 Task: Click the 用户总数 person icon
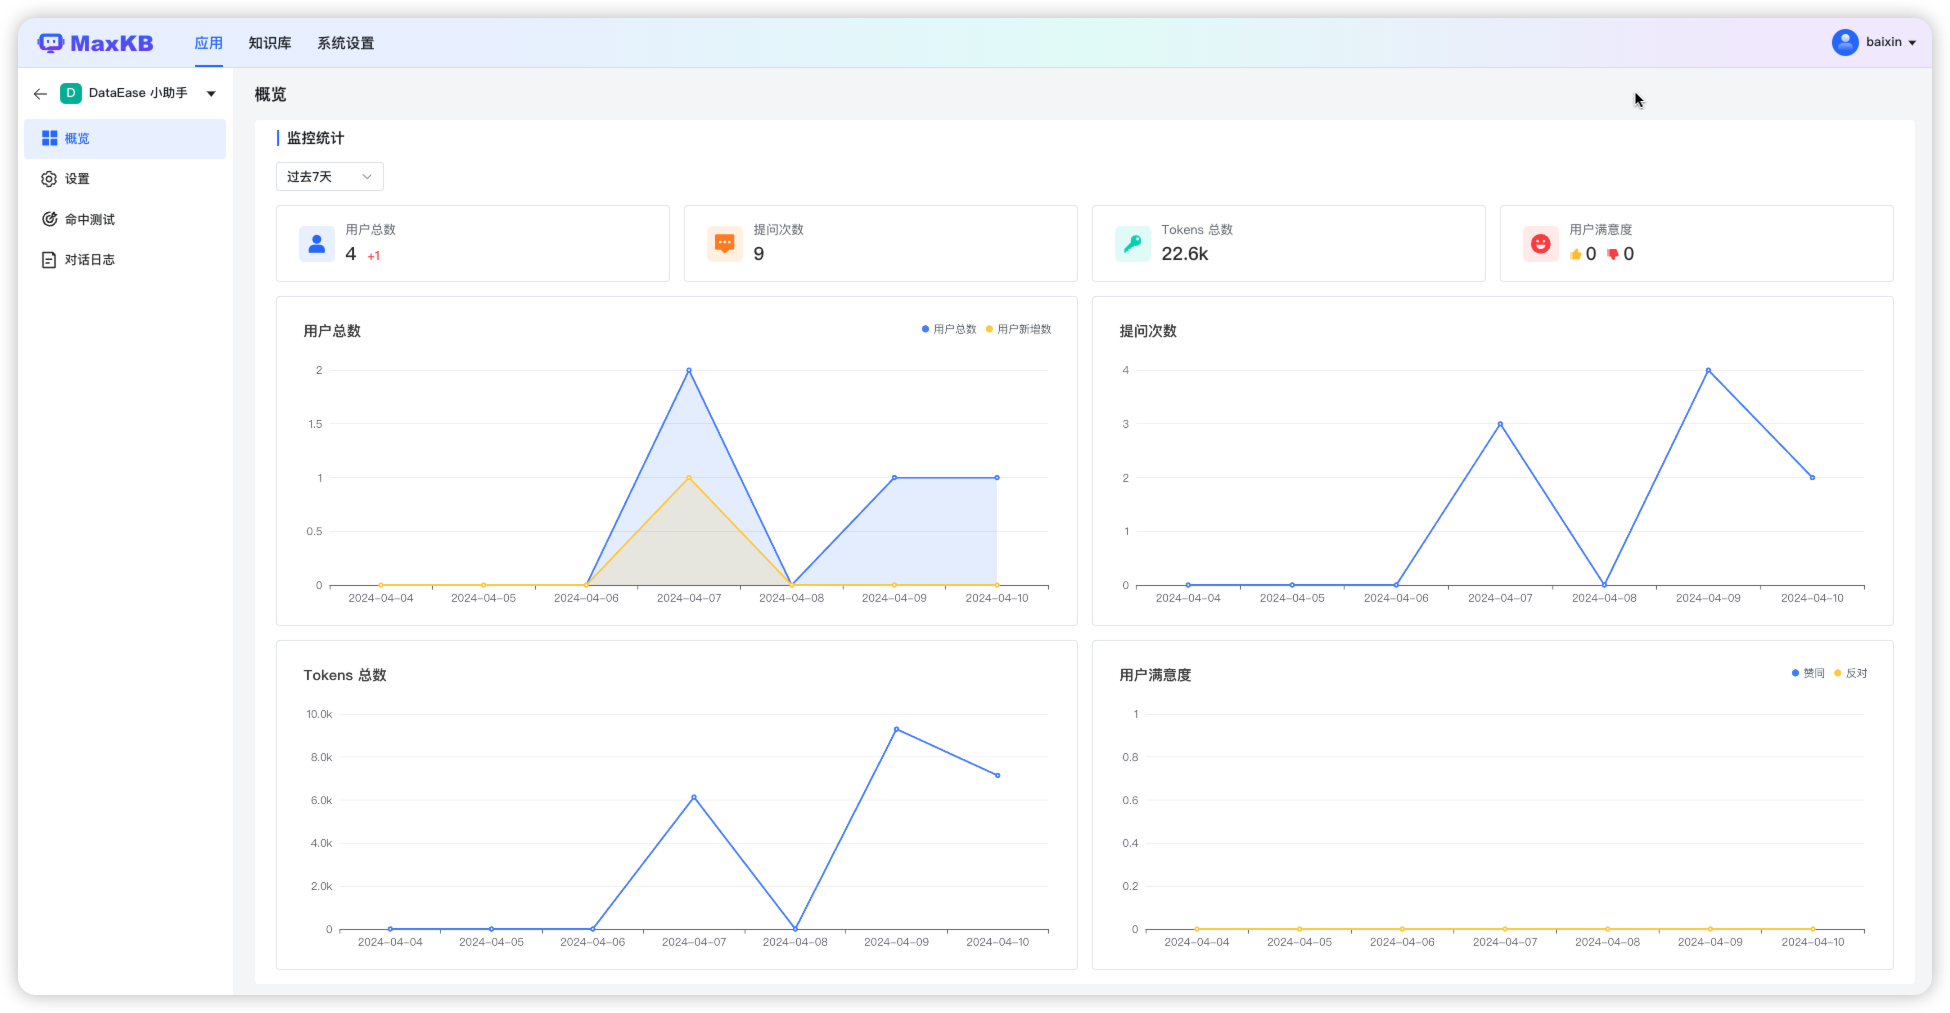click(317, 243)
